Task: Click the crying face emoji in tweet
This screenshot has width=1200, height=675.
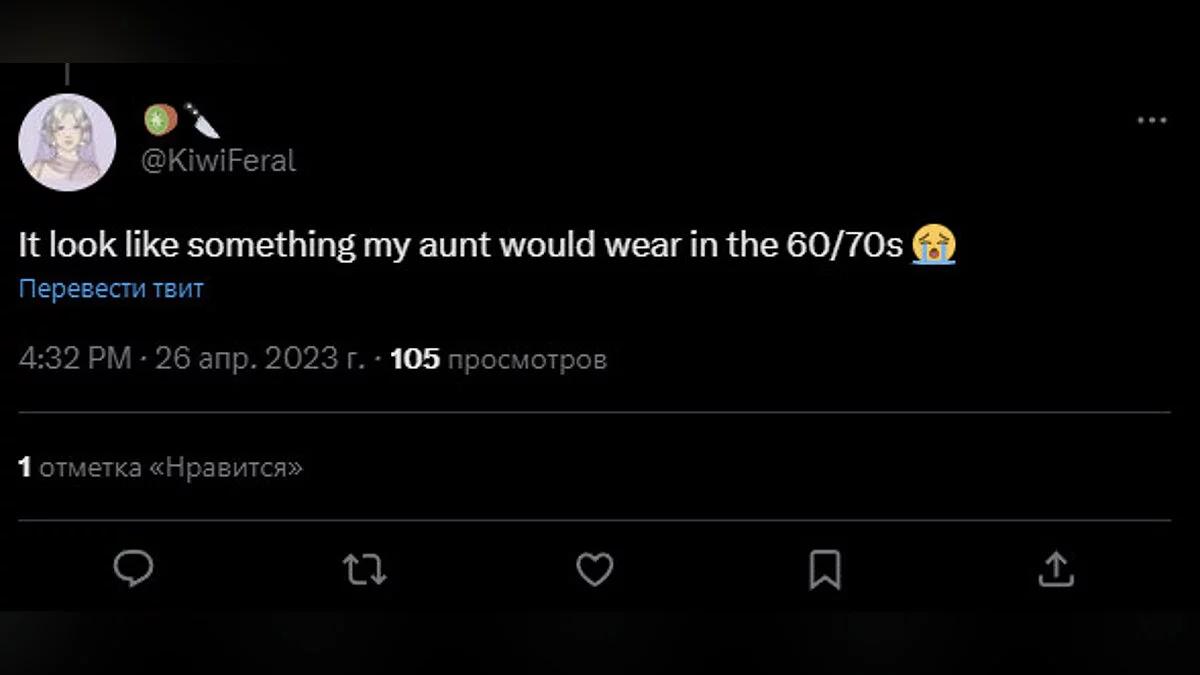Action: point(934,244)
